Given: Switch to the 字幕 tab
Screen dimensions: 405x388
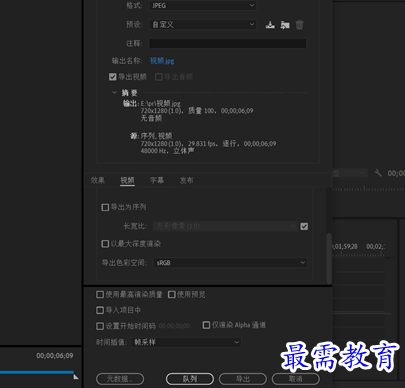Looking at the screenshot, I should tap(157, 180).
